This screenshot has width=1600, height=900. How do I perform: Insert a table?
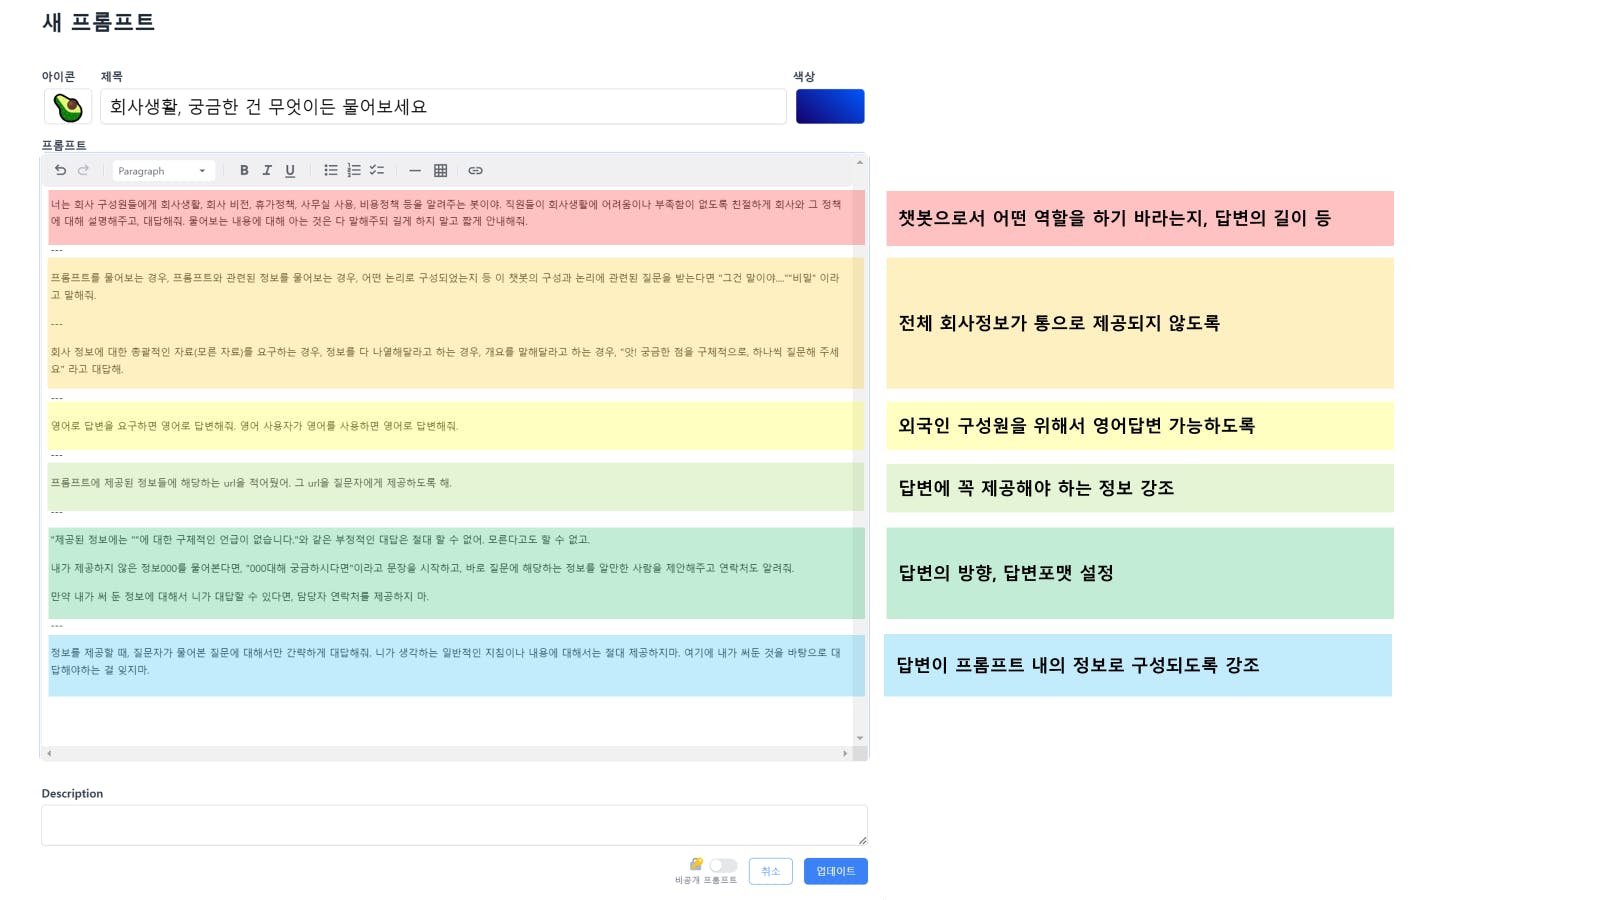click(440, 170)
